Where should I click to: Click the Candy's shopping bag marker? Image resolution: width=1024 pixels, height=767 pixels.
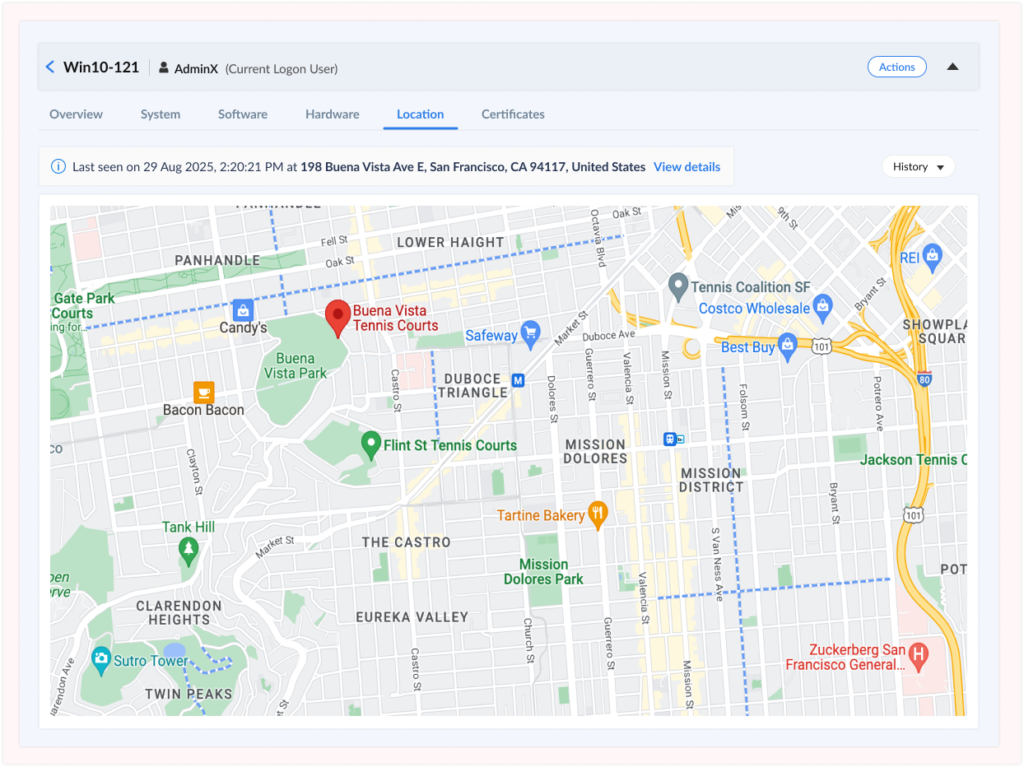point(243,310)
